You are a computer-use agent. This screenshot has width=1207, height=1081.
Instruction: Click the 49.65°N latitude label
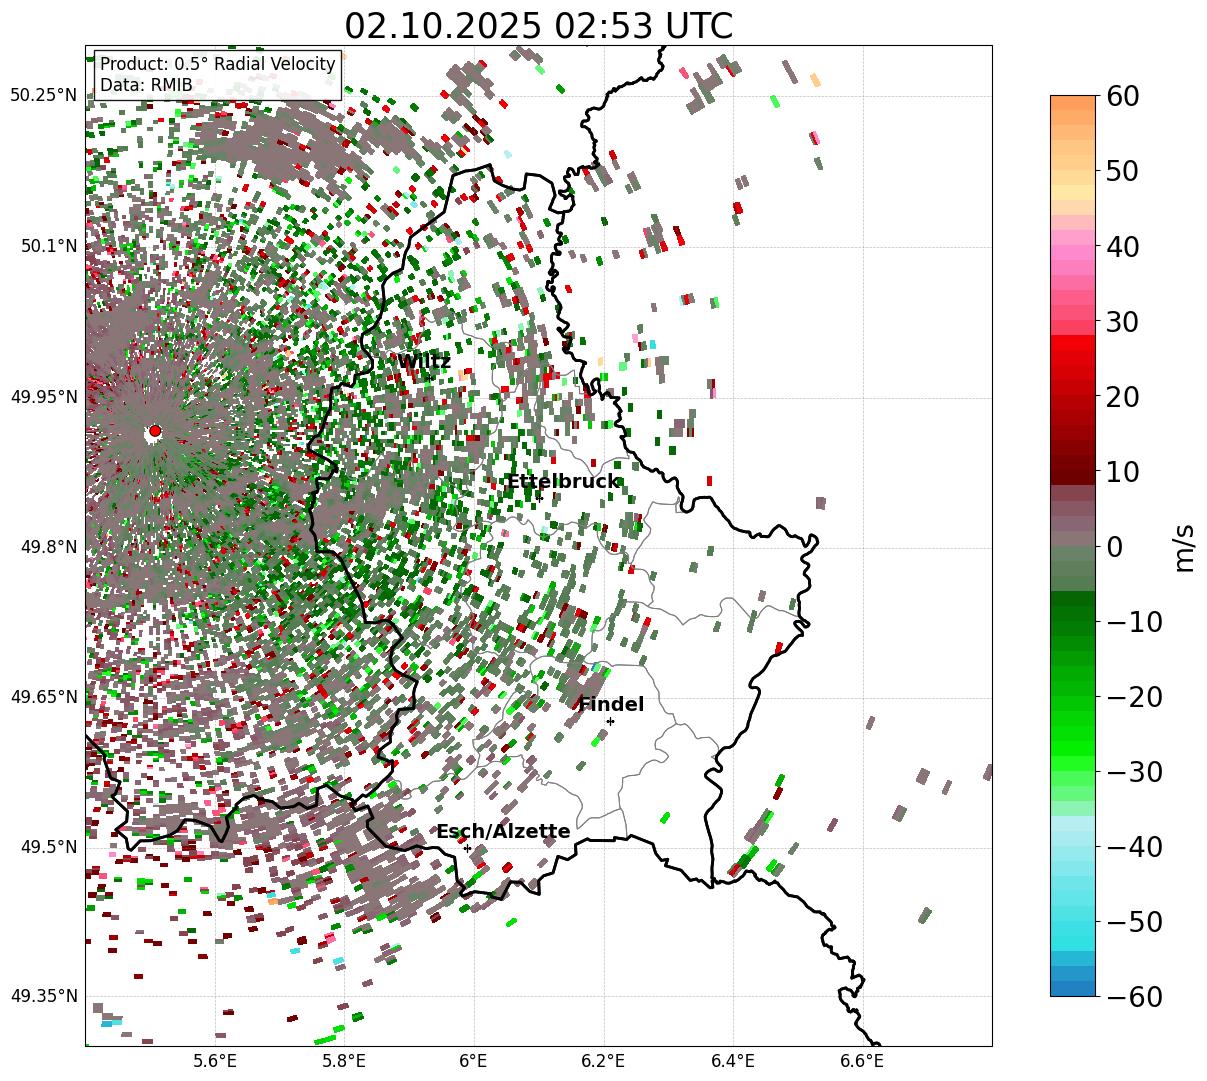pos(44,697)
